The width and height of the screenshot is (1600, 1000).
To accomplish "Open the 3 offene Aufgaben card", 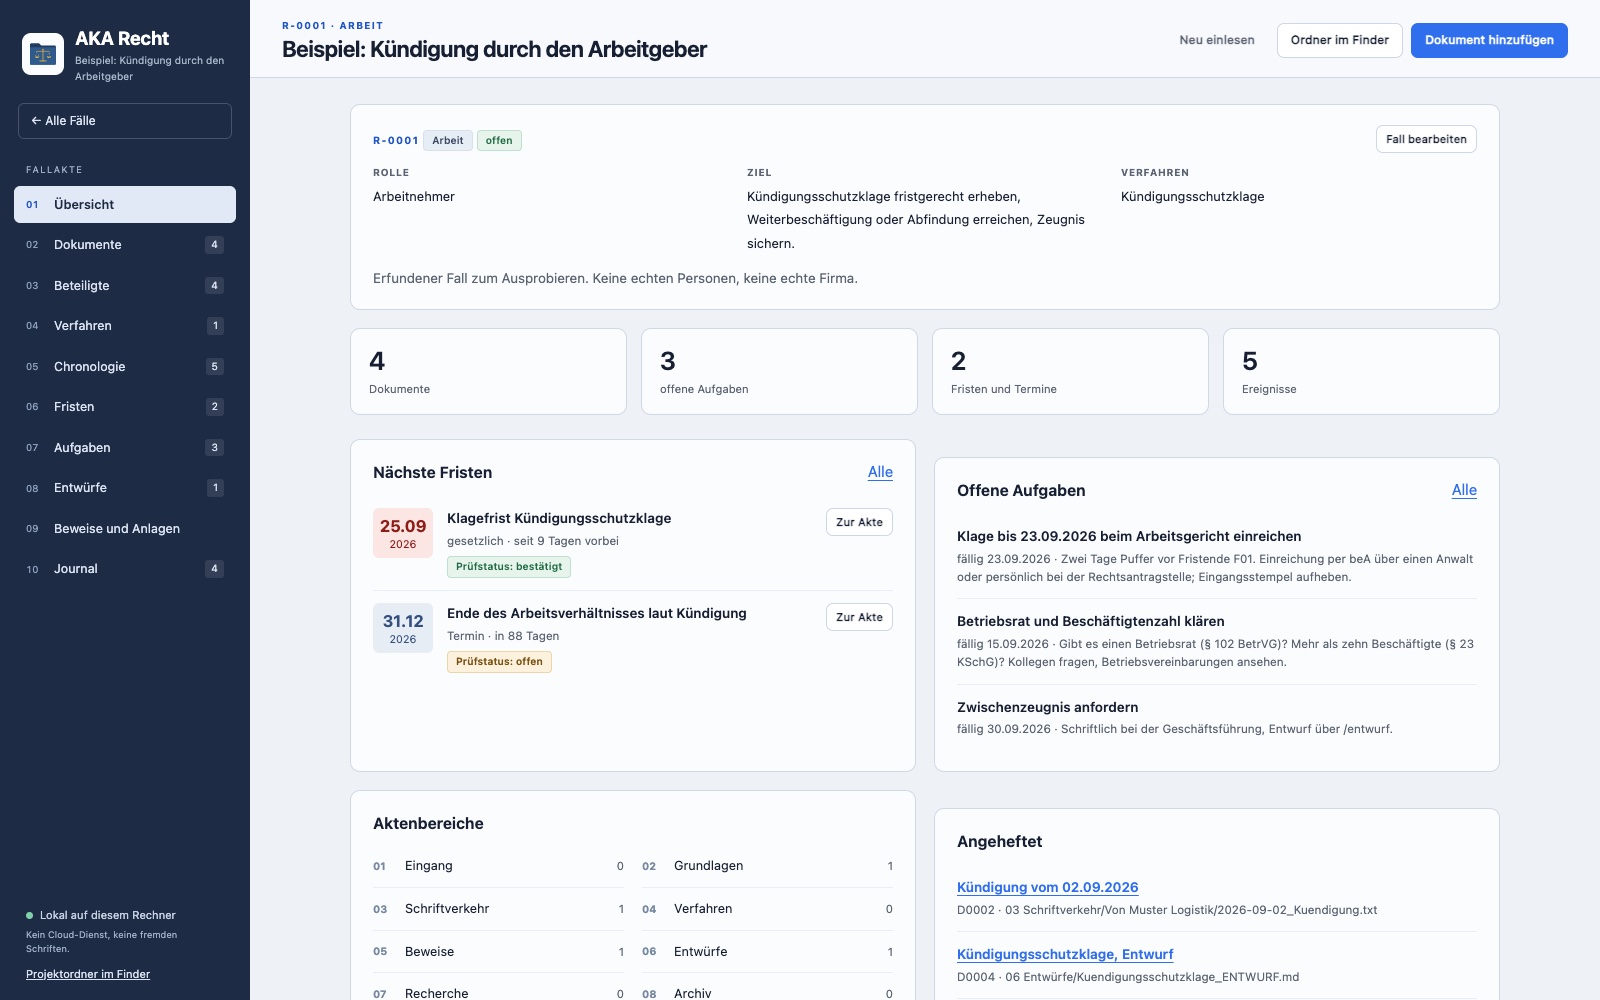I will tap(779, 371).
